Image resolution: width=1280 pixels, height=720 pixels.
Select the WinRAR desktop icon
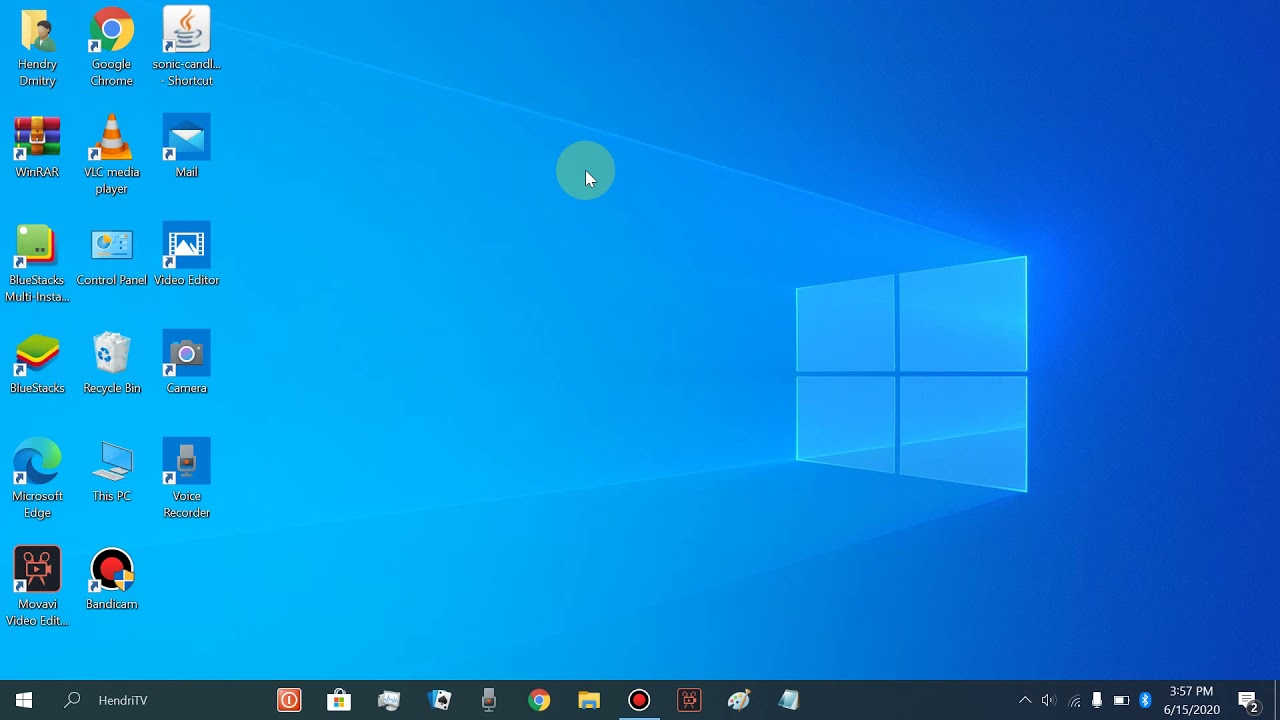37,147
